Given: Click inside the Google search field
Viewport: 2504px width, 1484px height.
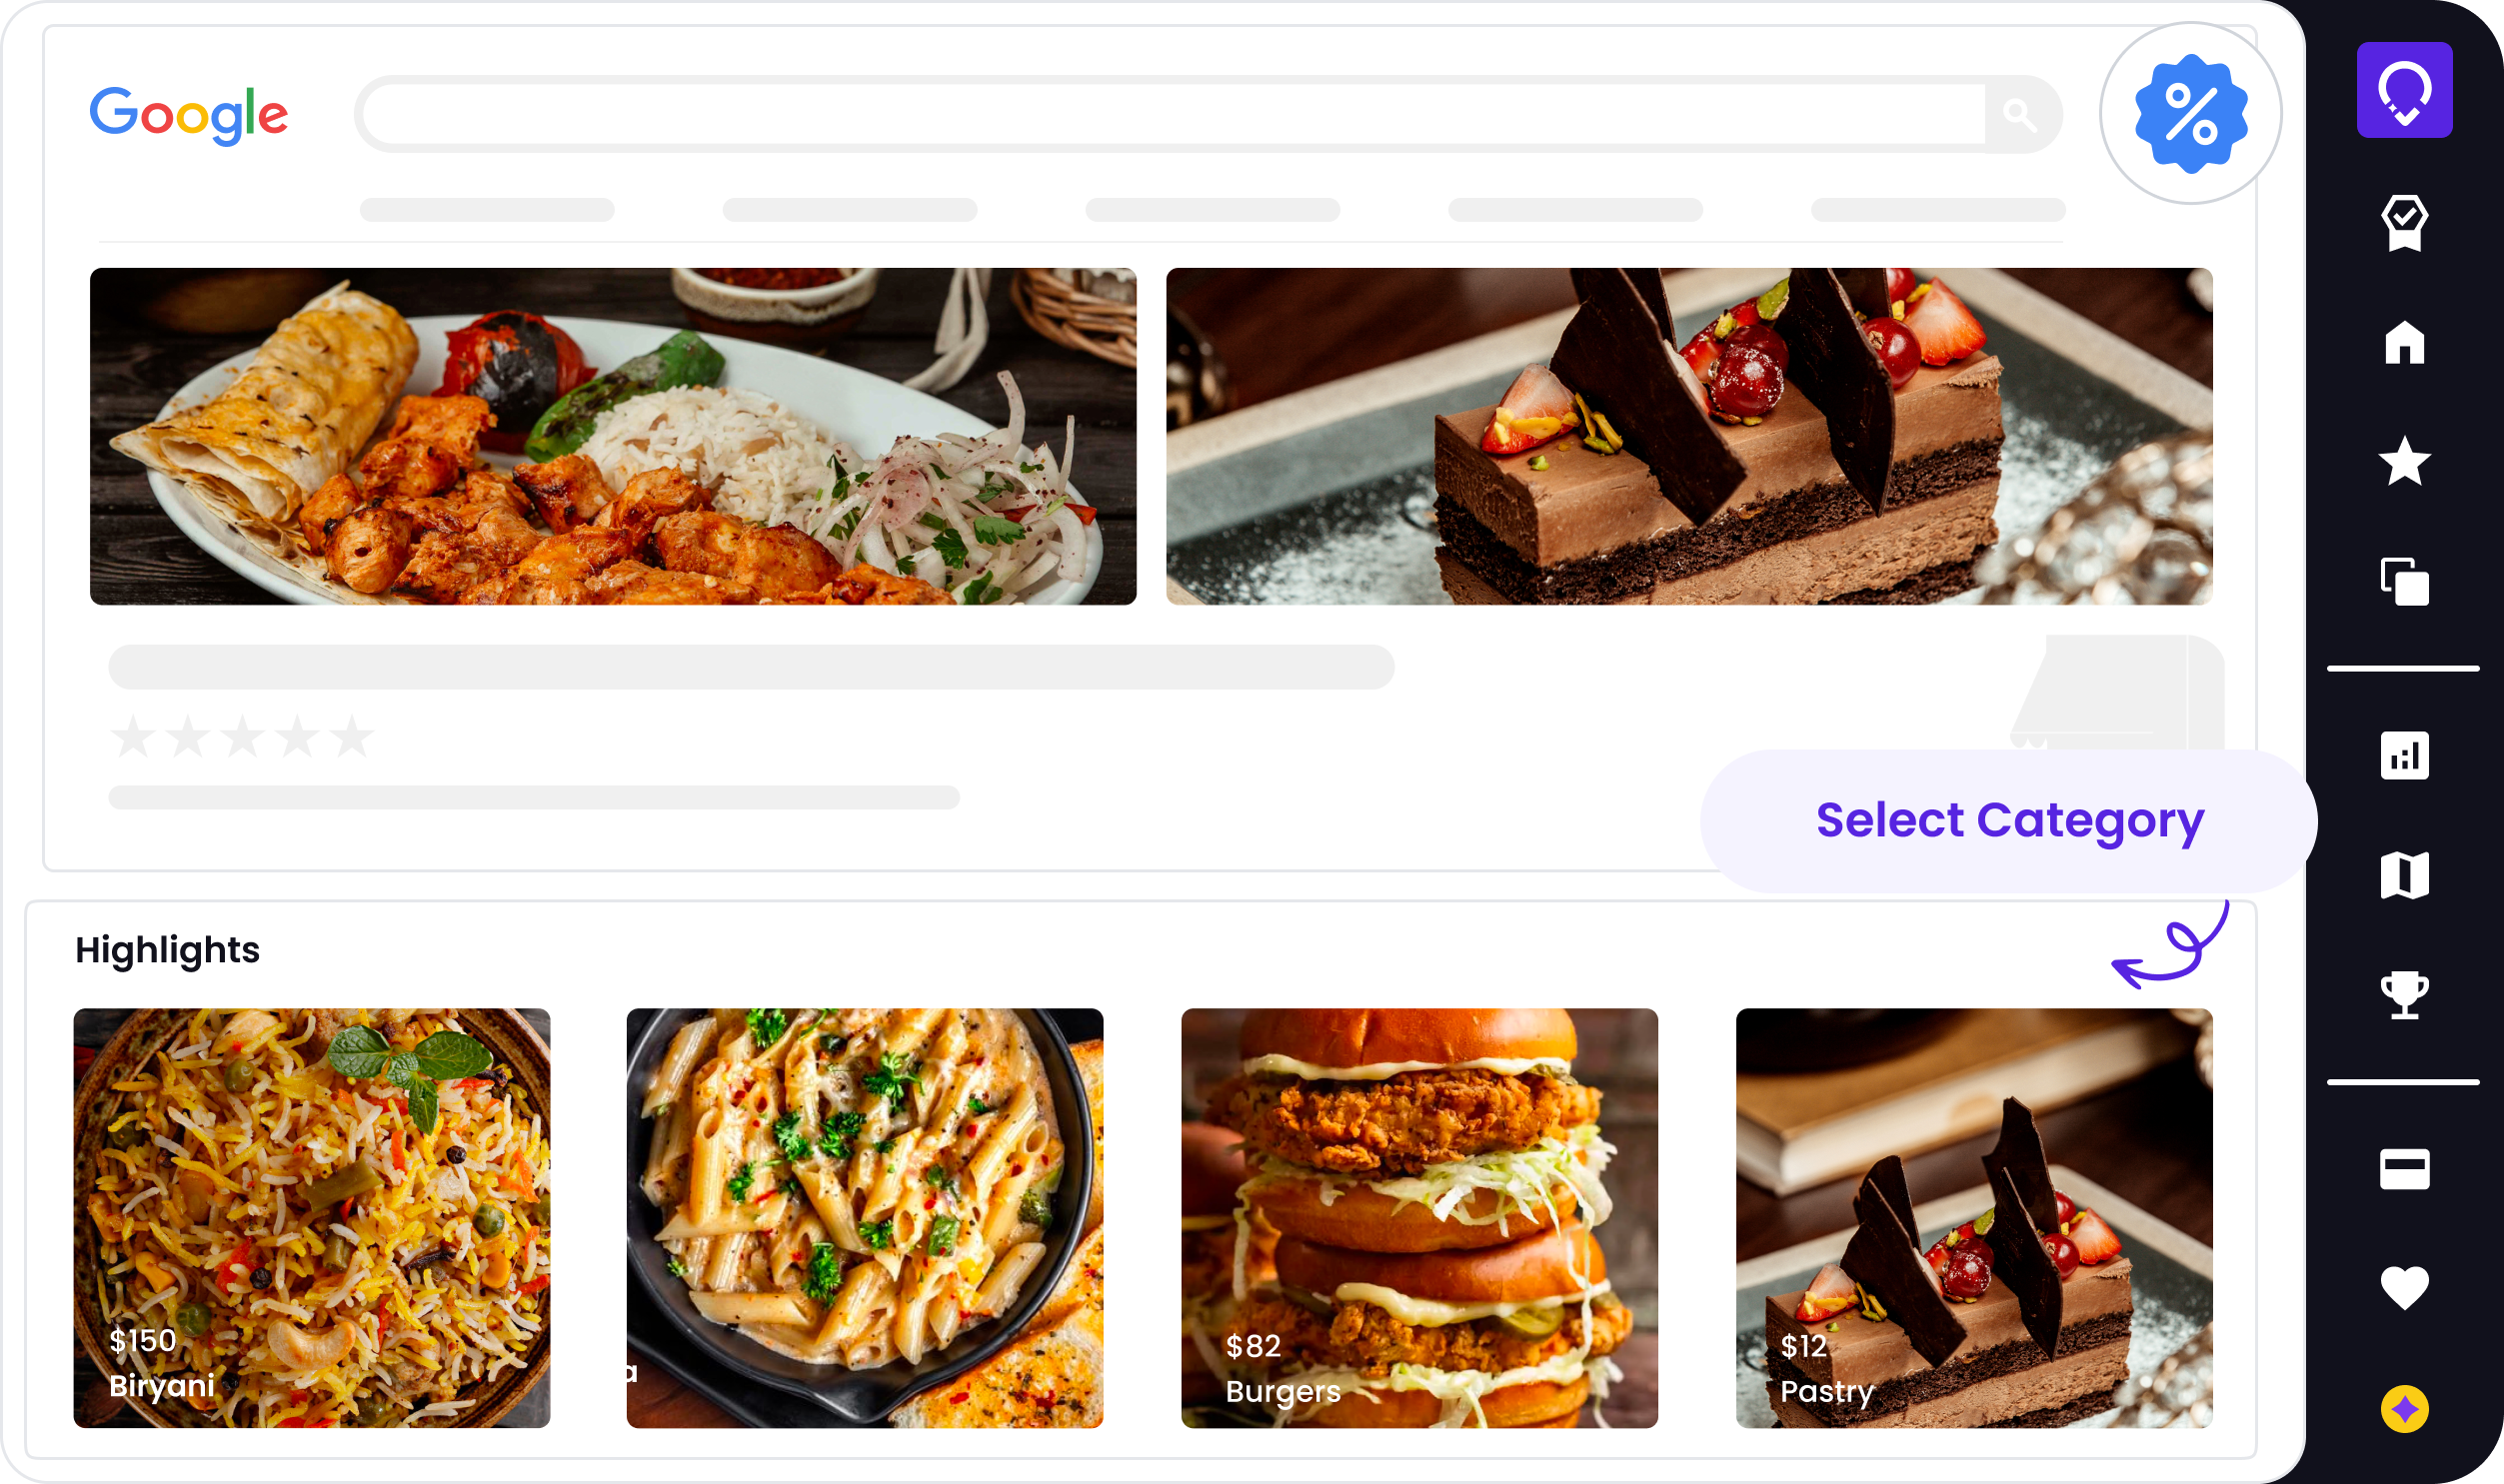Looking at the screenshot, I should click(x=1170, y=114).
